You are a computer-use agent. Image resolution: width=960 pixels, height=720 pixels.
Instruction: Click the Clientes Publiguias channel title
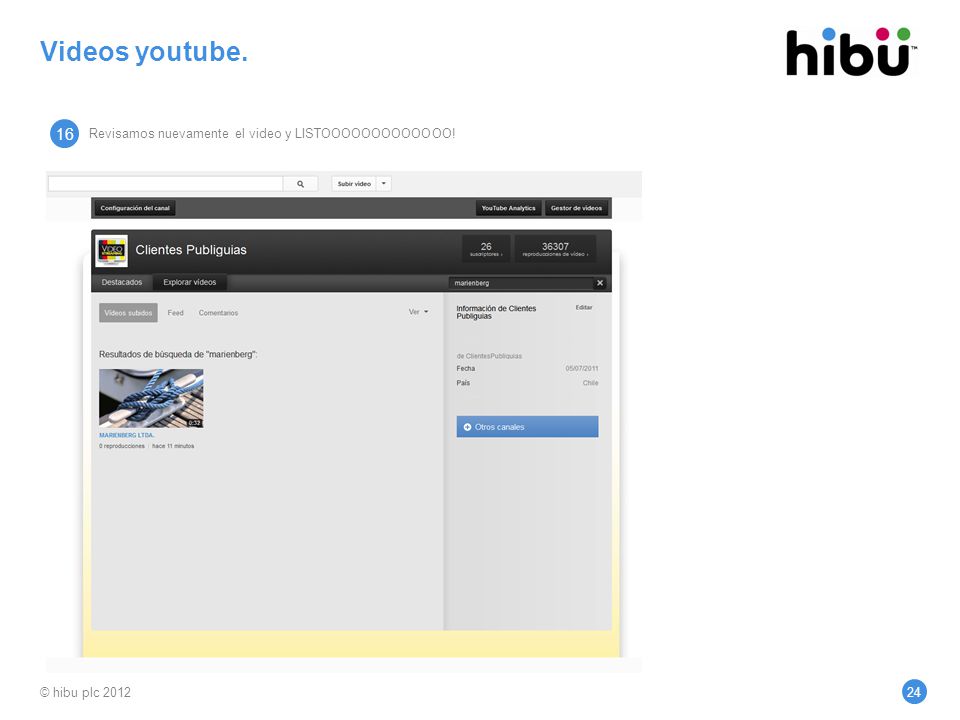191,250
